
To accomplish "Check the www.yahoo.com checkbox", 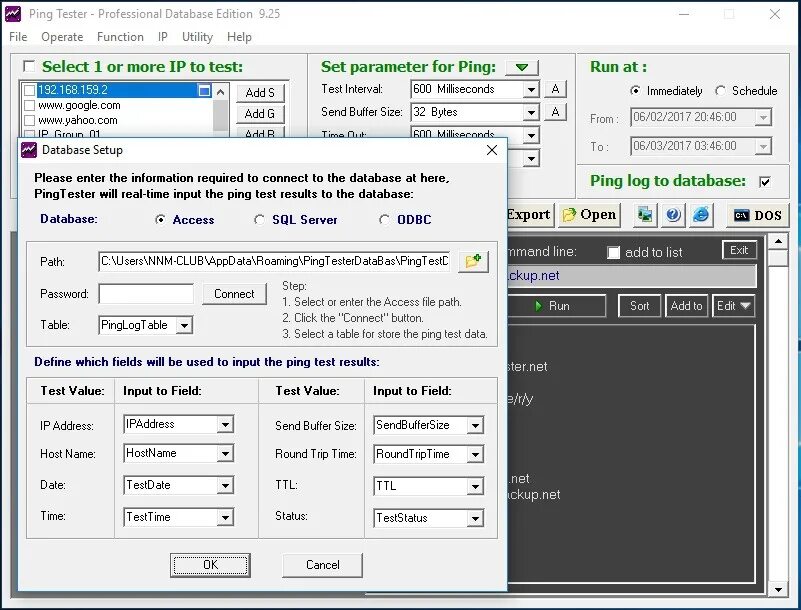I will click(x=30, y=120).
